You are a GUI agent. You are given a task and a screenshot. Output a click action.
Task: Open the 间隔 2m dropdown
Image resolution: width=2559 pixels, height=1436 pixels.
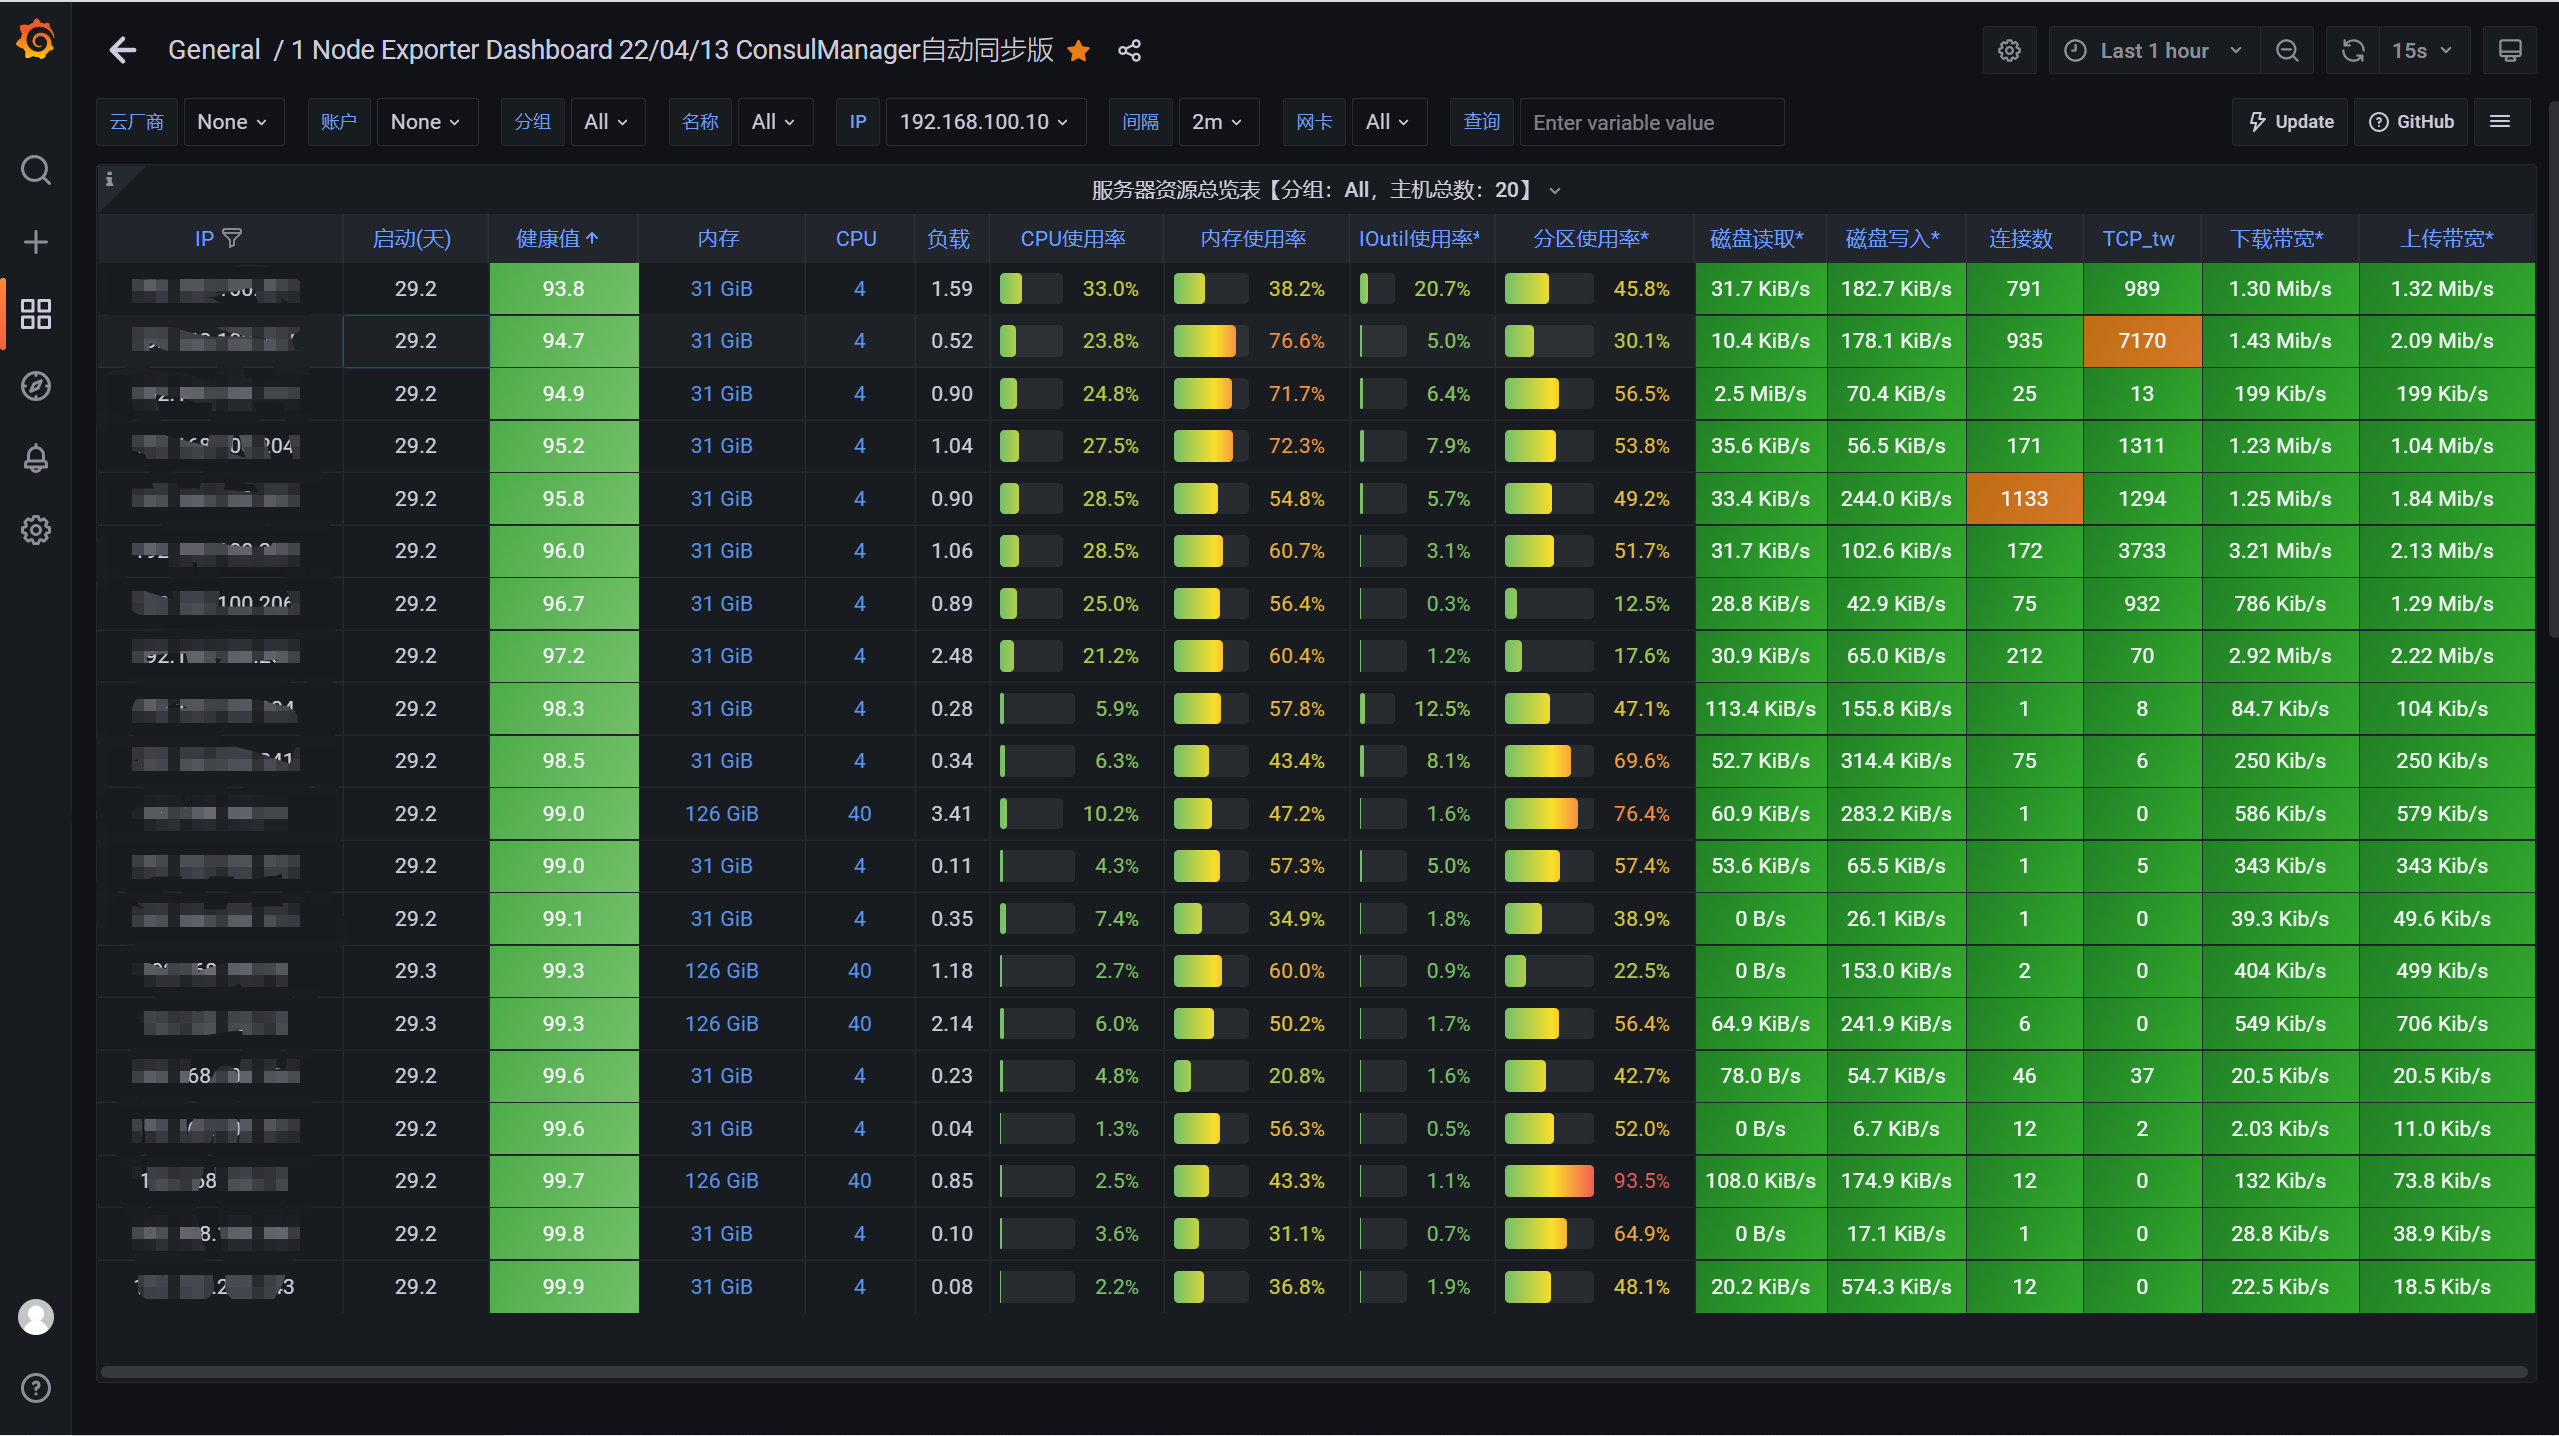click(1217, 122)
